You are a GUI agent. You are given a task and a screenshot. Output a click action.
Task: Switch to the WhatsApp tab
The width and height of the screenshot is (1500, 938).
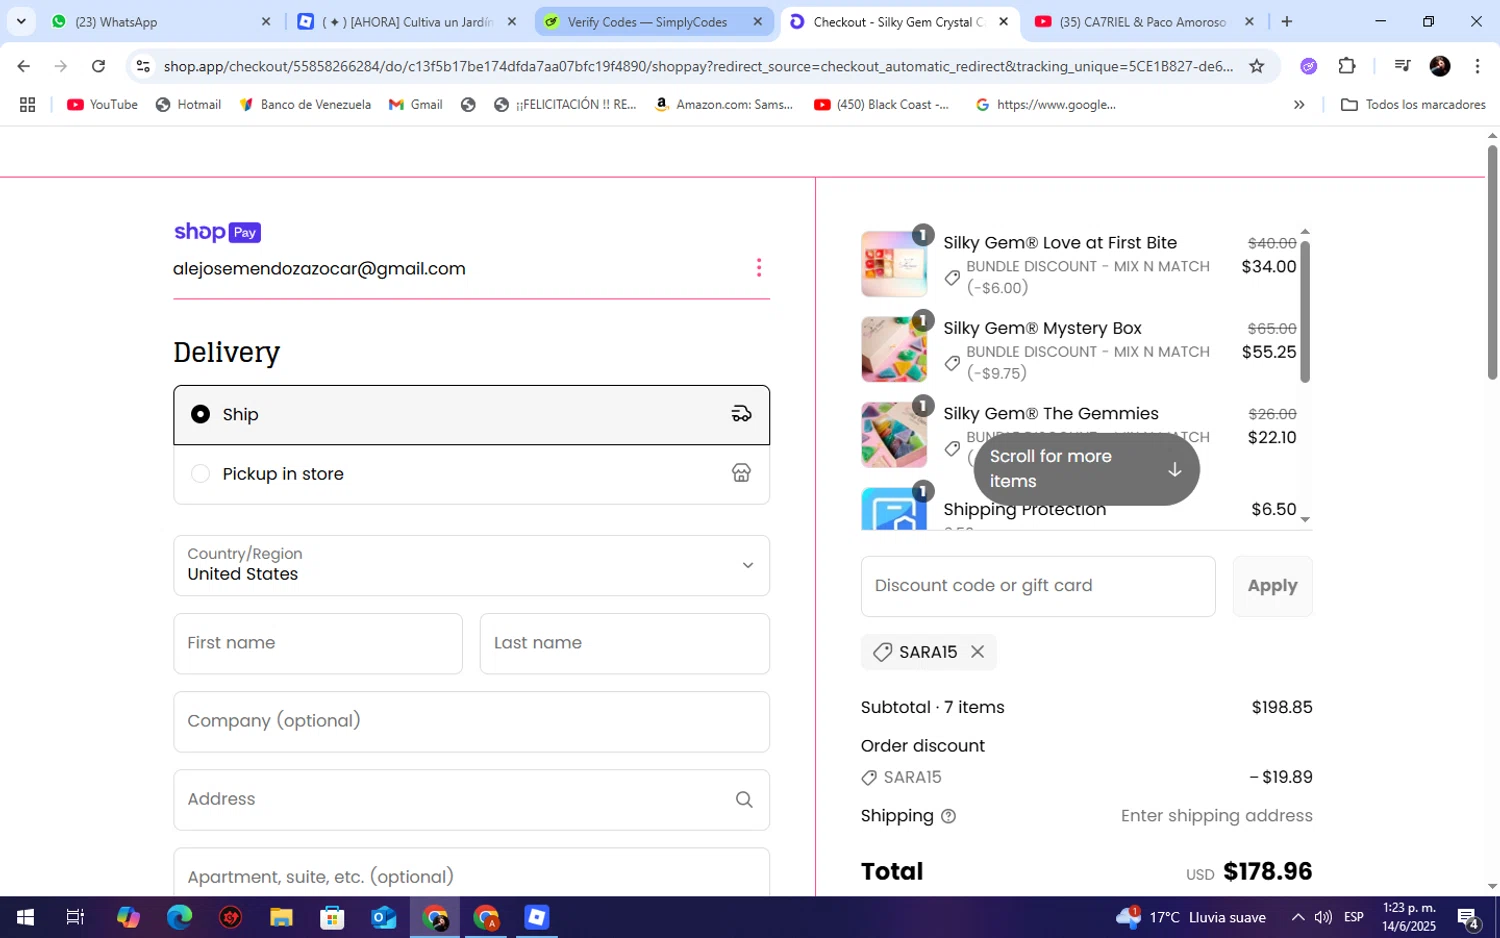160,21
